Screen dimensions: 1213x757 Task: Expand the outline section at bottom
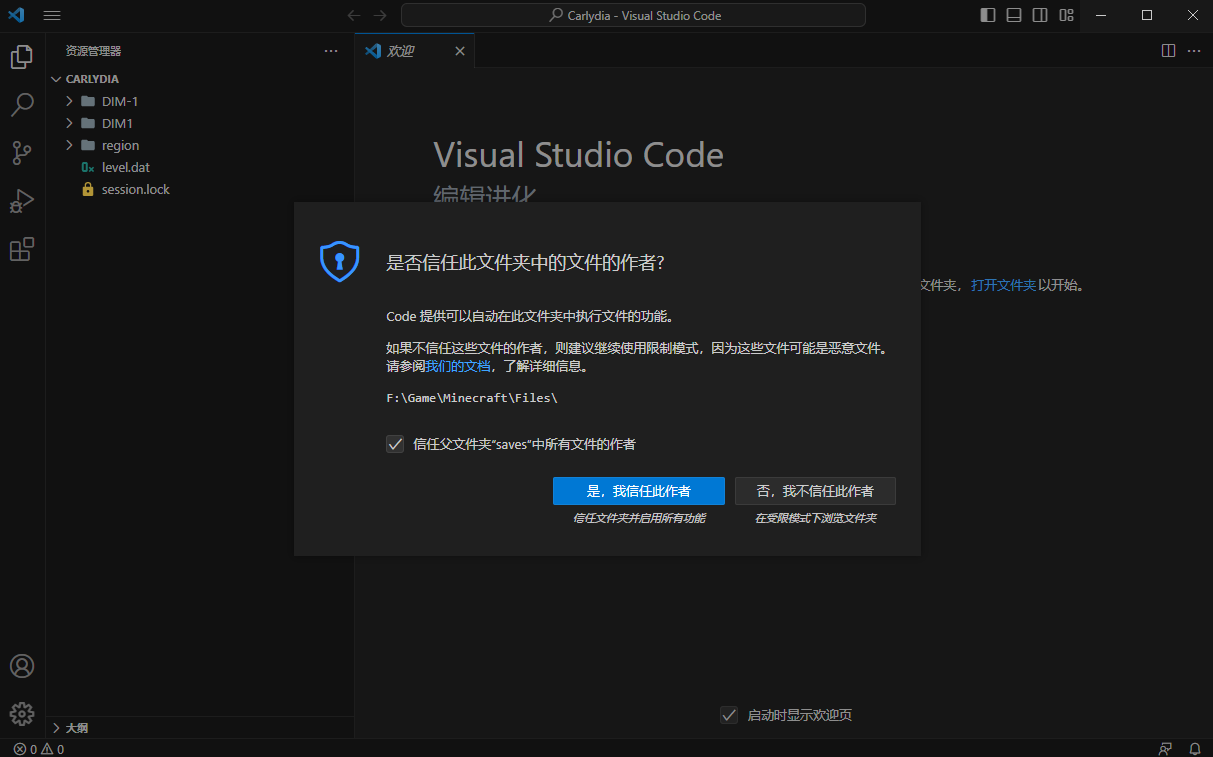76,728
